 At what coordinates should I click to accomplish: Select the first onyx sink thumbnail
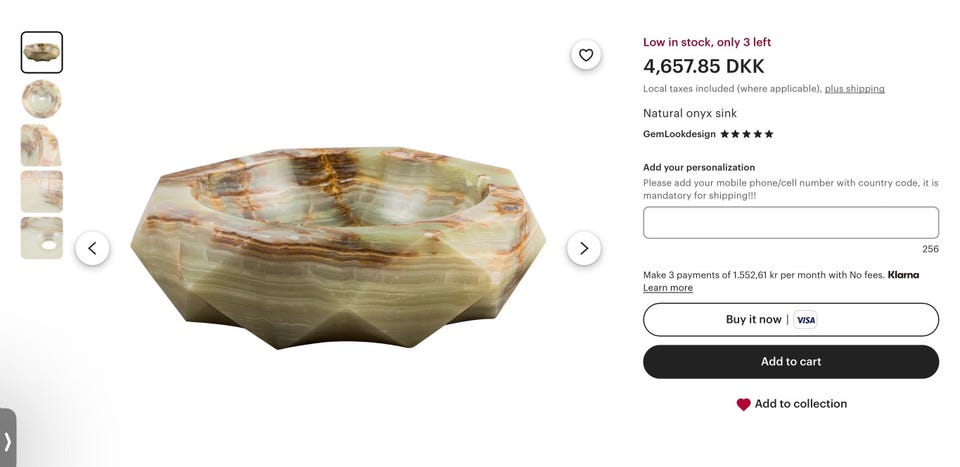point(42,52)
